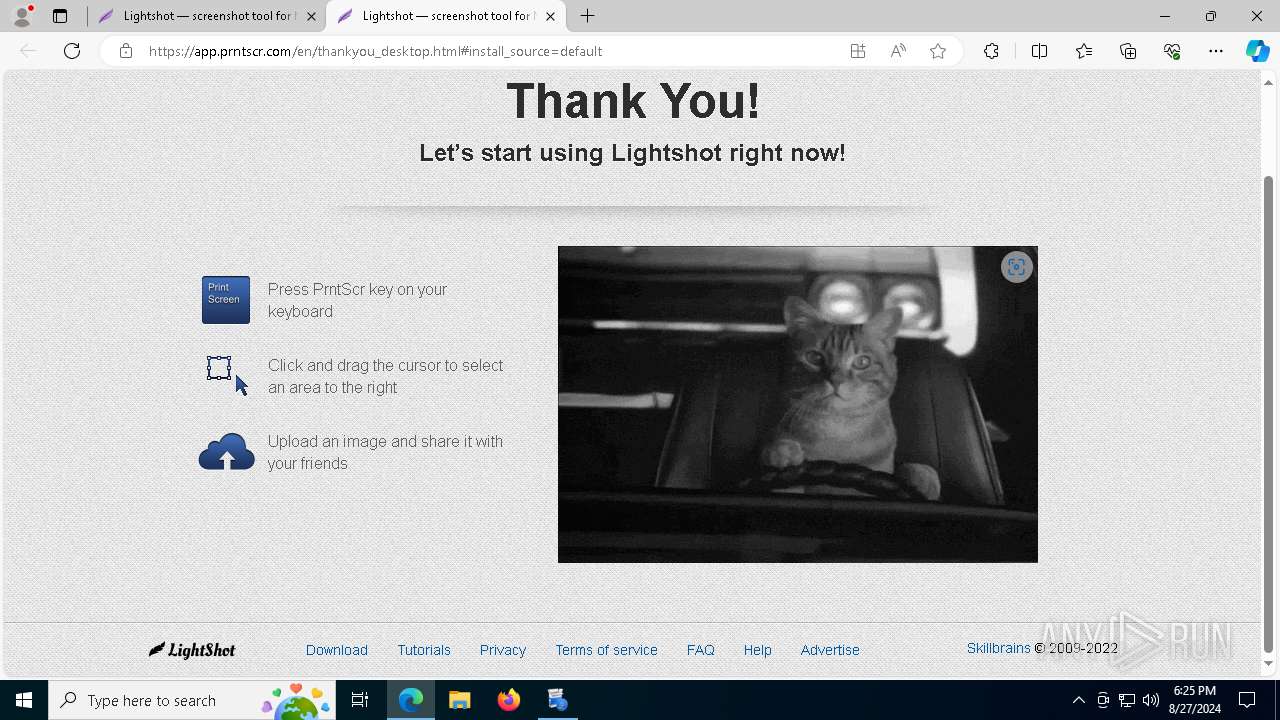1280x720 pixels.
Task: Click the area selection cursor icon
Action: [x=226, y=375]
